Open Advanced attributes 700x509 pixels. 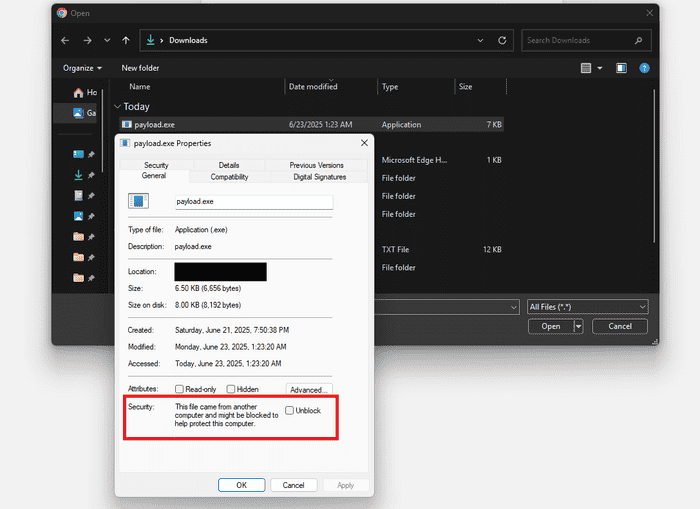point(309,390)
